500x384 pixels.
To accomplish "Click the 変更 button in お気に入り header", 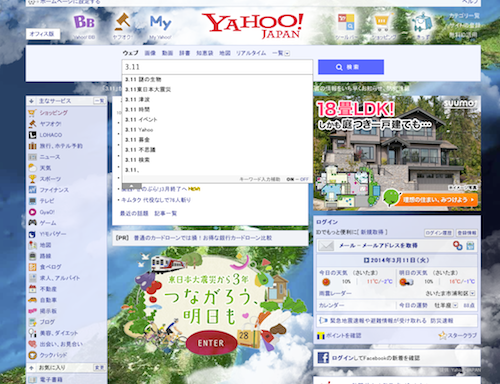I will tap(99, 368).
